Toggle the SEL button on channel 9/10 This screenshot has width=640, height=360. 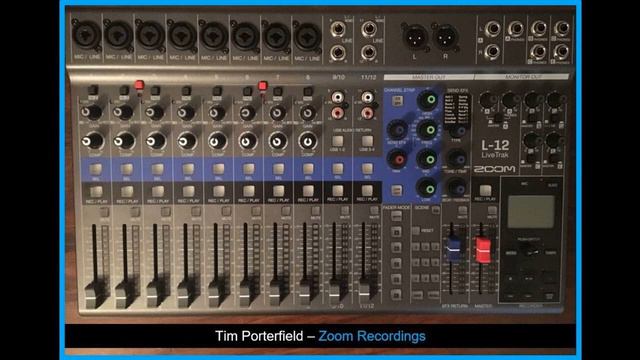[x=338, y=169]
